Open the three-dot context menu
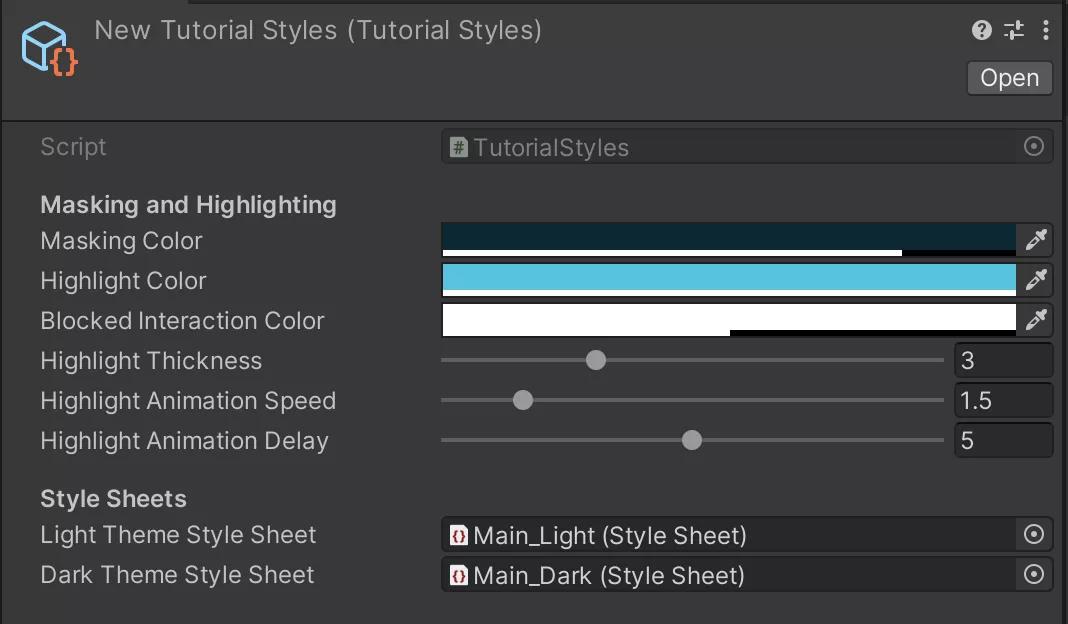1068x624 pixels. tap(1045, 30)
